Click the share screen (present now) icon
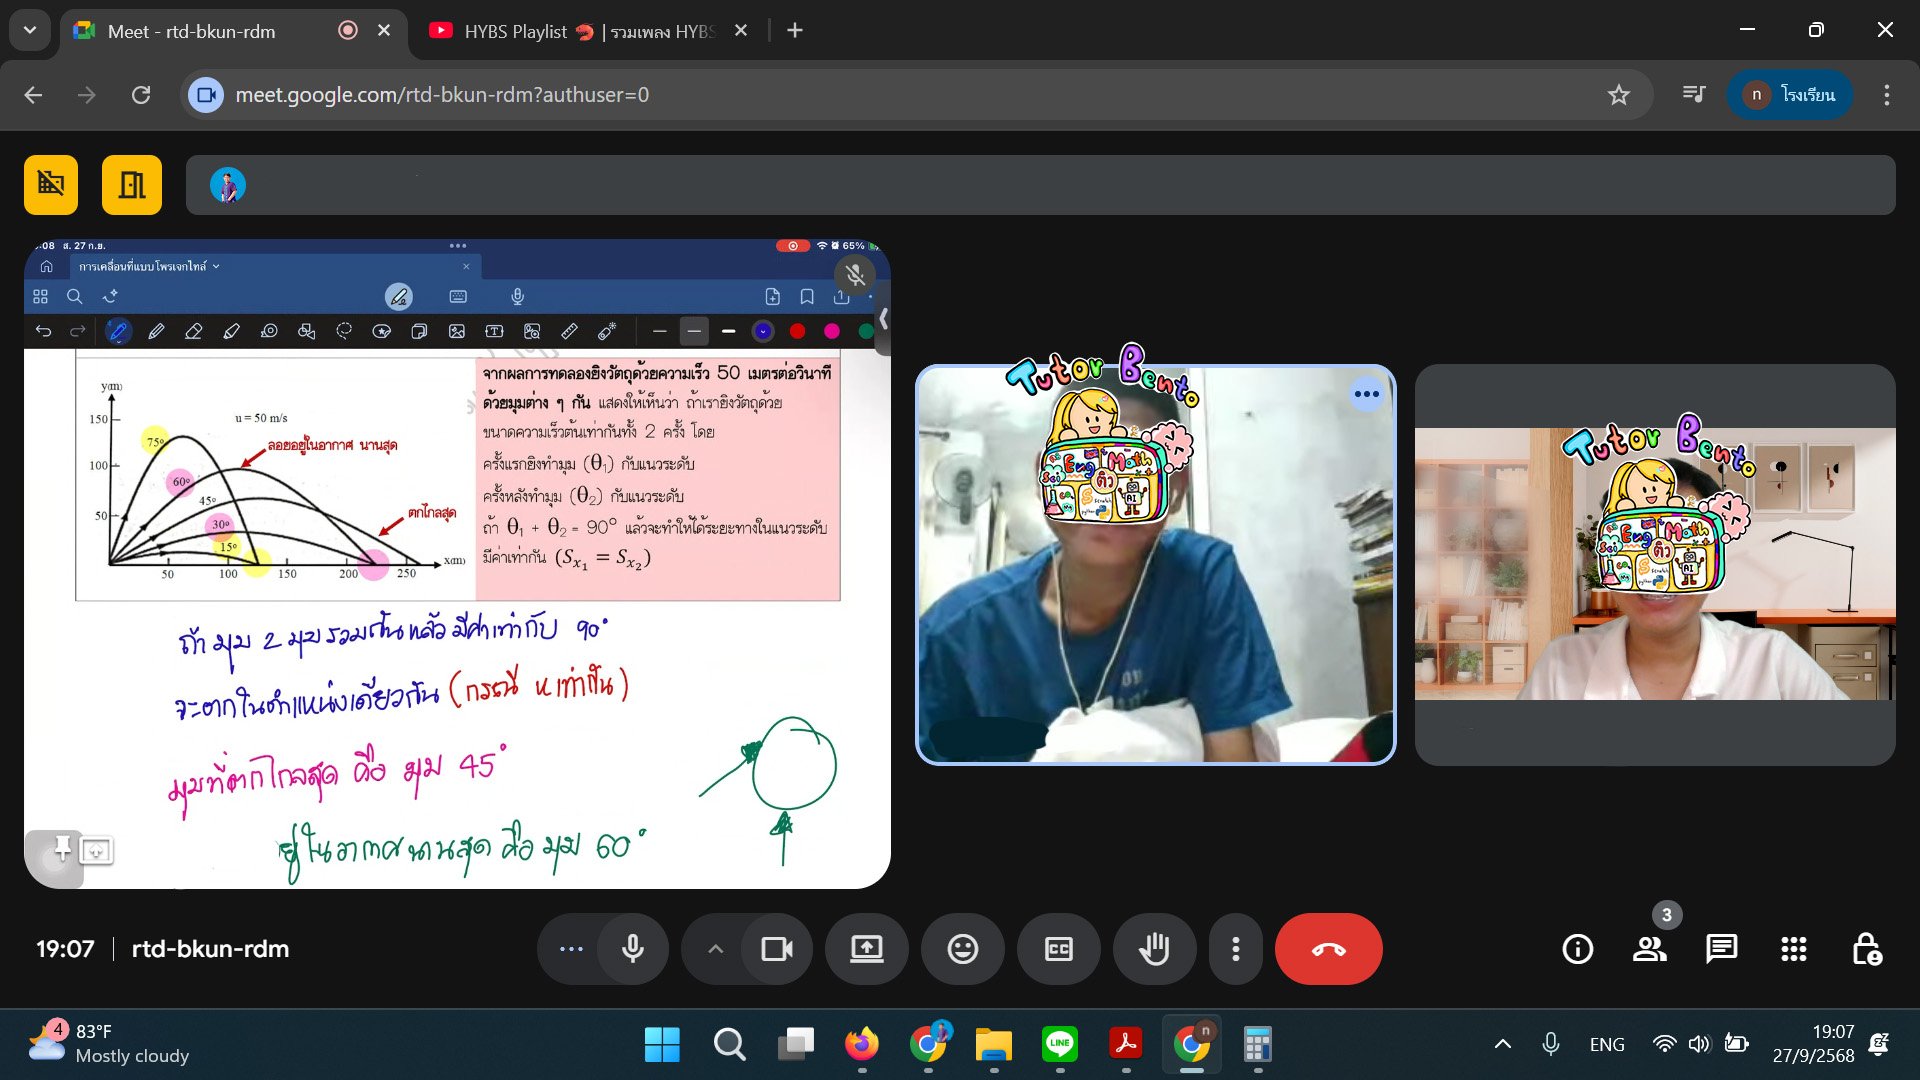 point(866,949)
